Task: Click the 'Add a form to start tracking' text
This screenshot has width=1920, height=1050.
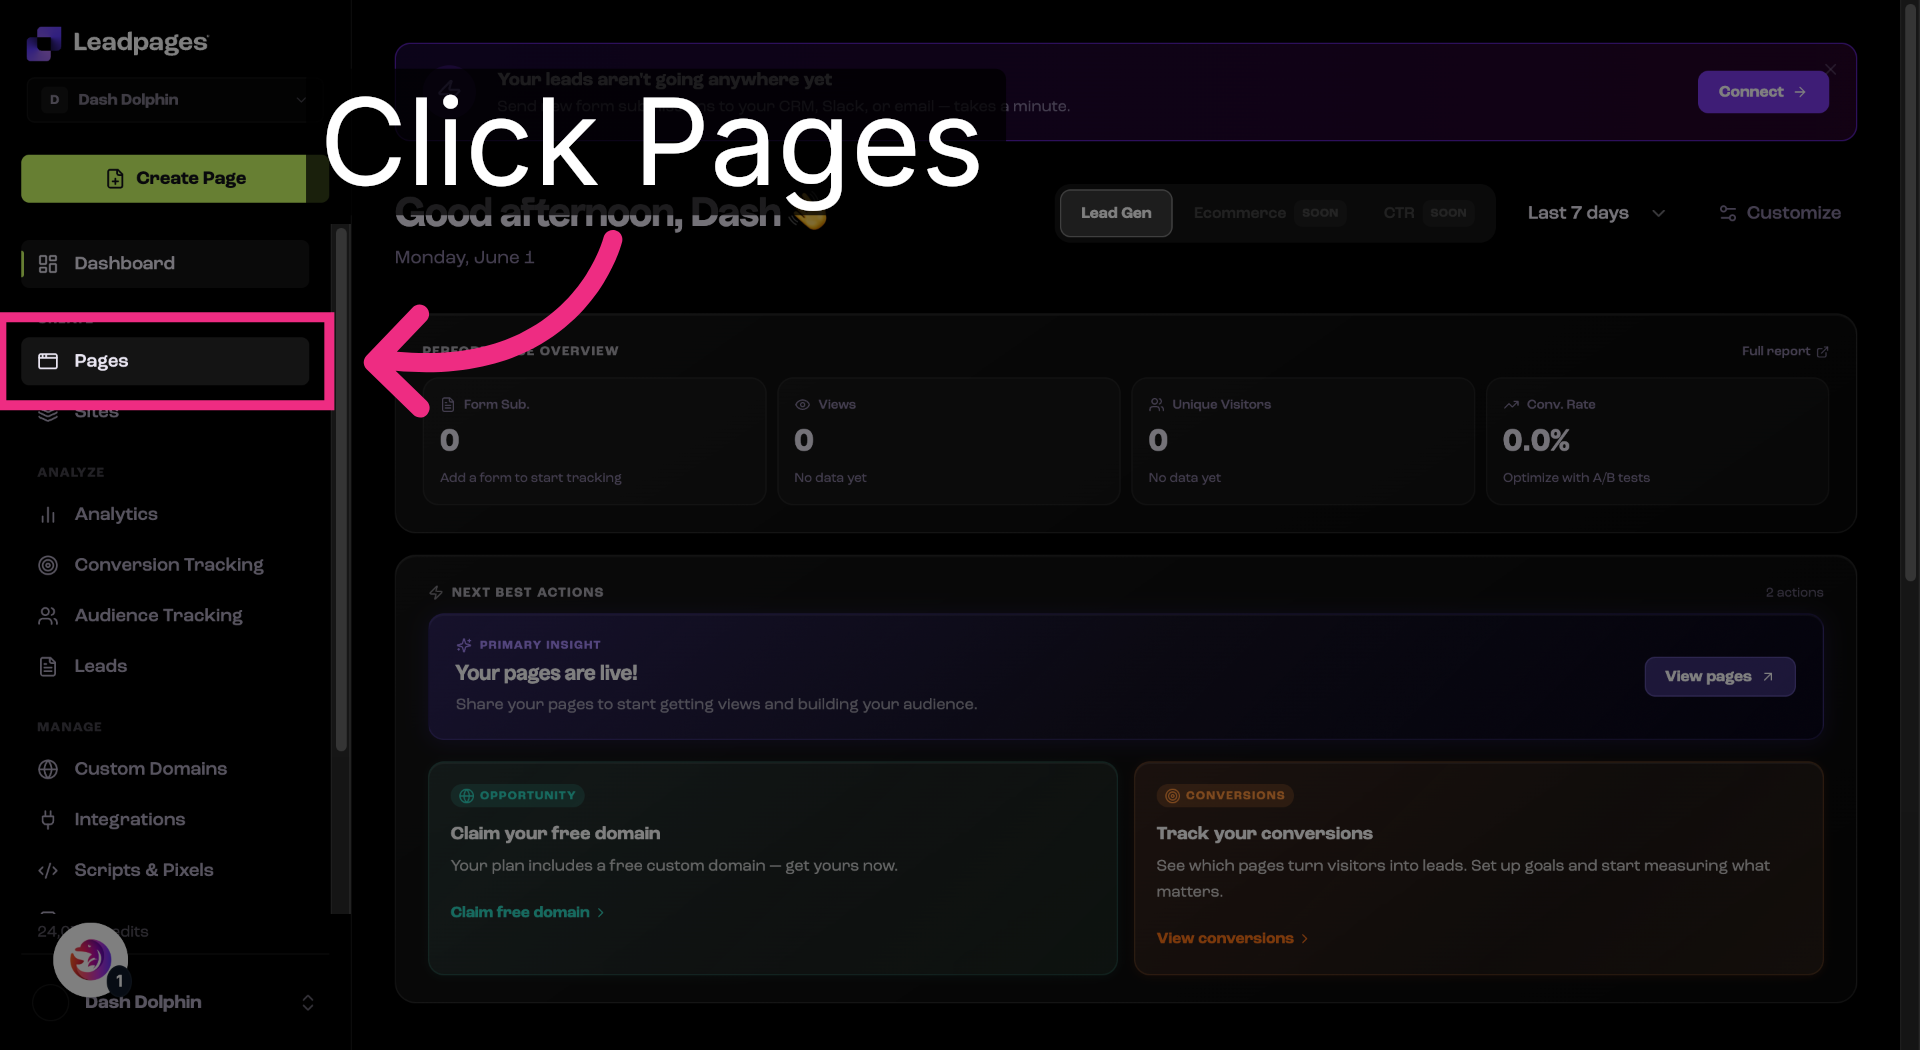Action: pos(530,478)
